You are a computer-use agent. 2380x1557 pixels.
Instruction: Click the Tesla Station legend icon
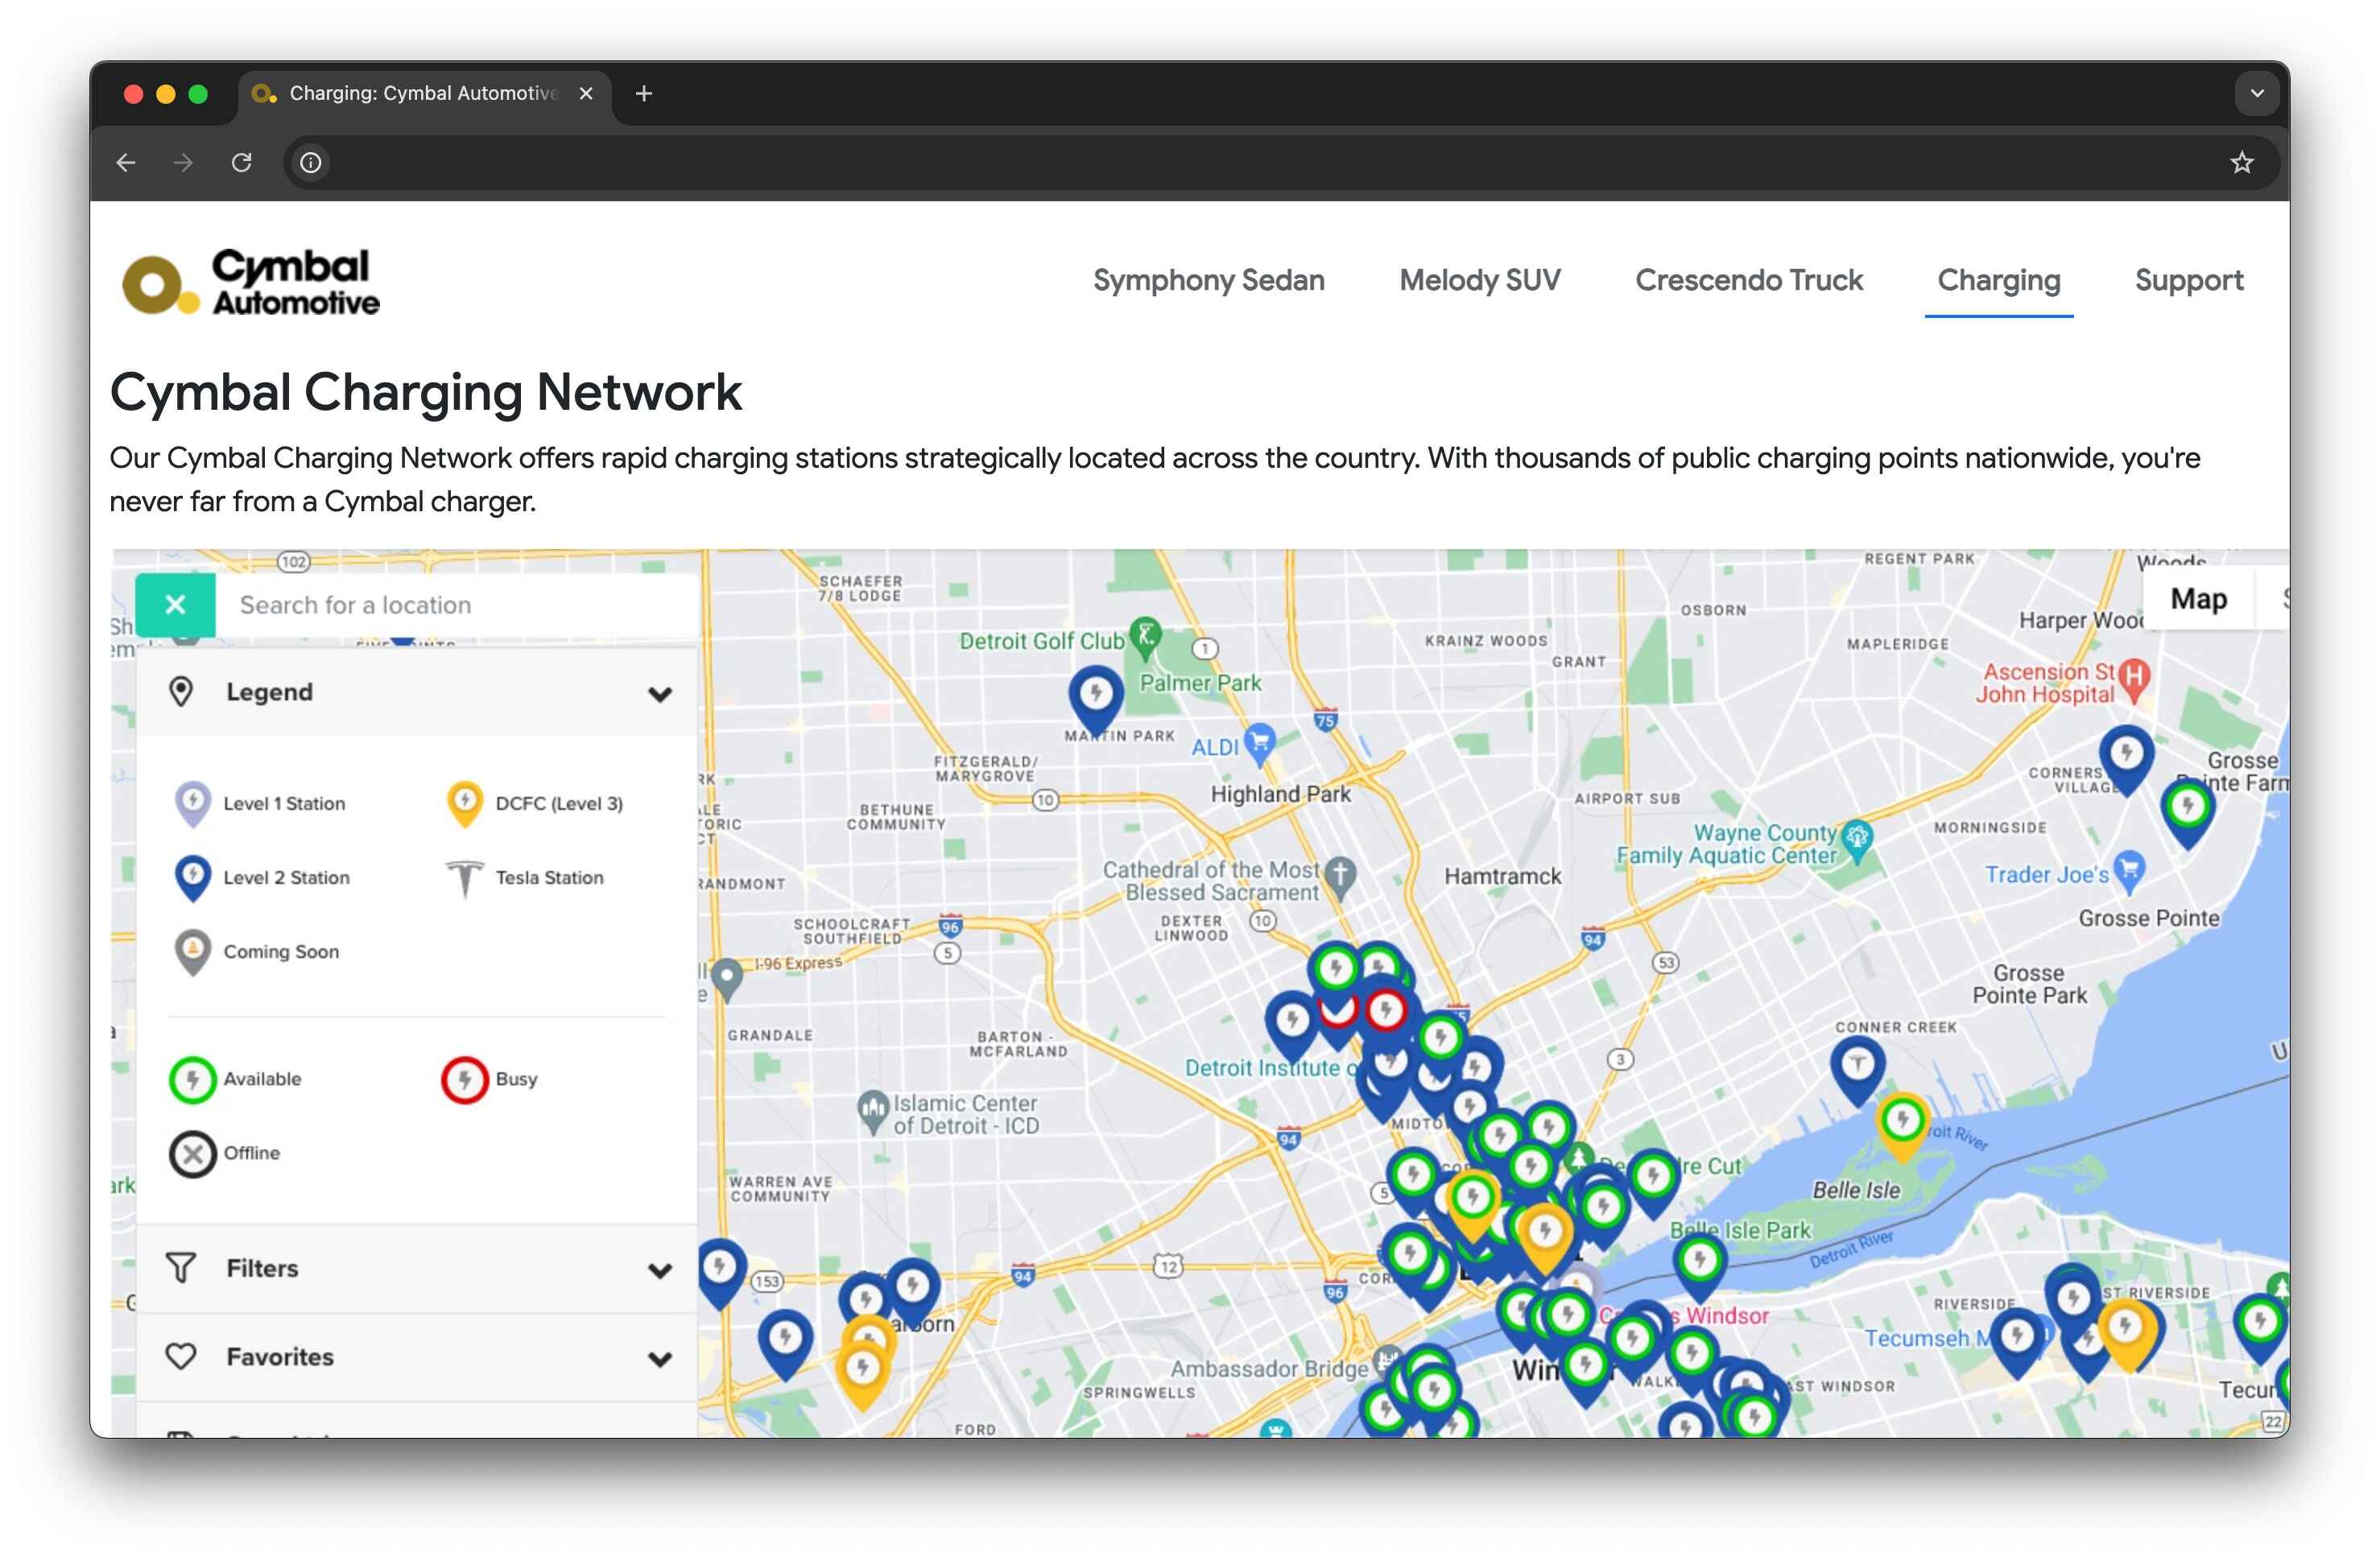(464, 879)
